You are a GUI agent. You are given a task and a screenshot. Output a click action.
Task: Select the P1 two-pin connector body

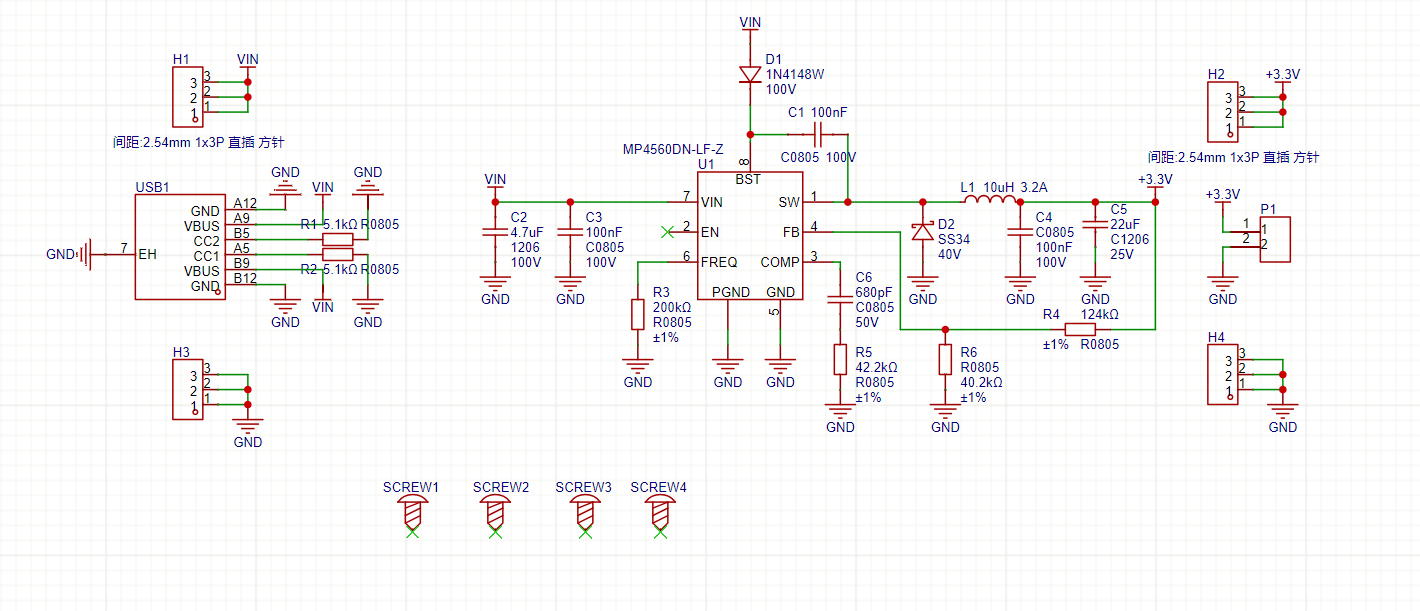coord(1274,239)
